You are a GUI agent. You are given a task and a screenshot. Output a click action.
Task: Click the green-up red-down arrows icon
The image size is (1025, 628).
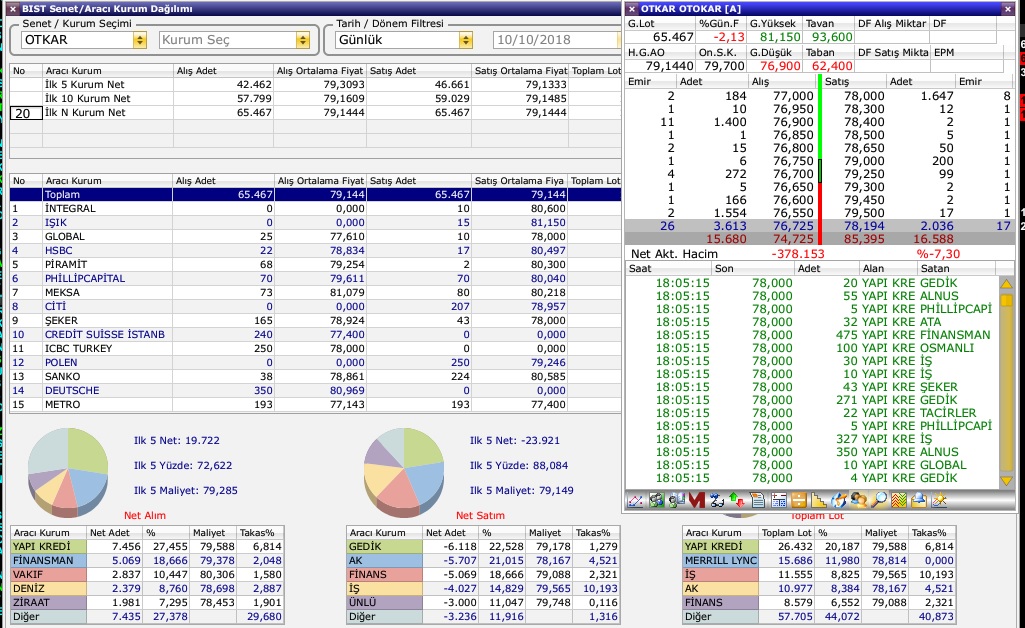click(x=737, y=501)
